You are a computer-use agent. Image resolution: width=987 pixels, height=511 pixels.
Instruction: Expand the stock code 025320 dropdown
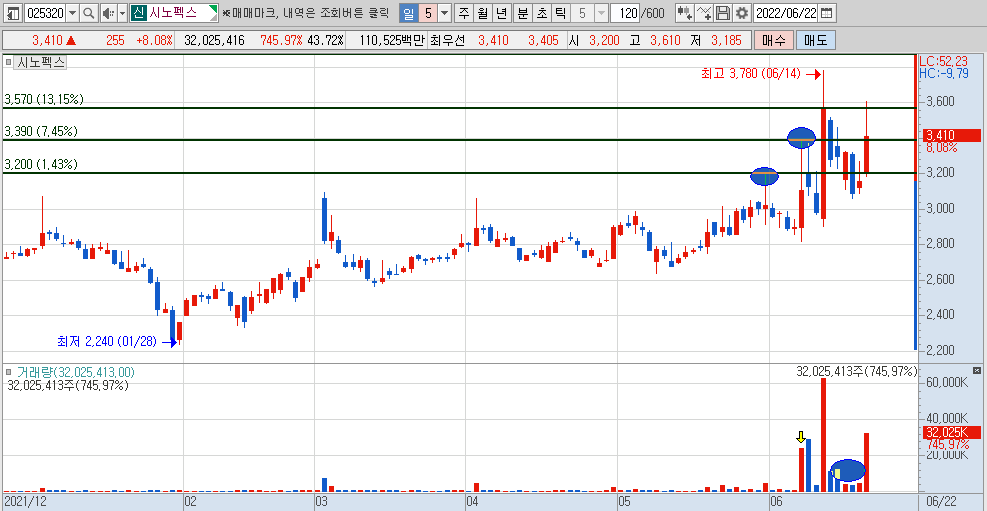(72, 13)
